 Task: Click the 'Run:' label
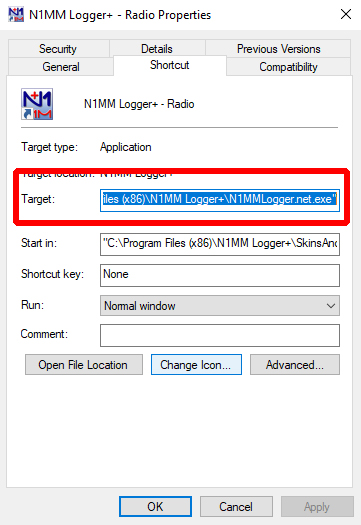click(32, 305)
